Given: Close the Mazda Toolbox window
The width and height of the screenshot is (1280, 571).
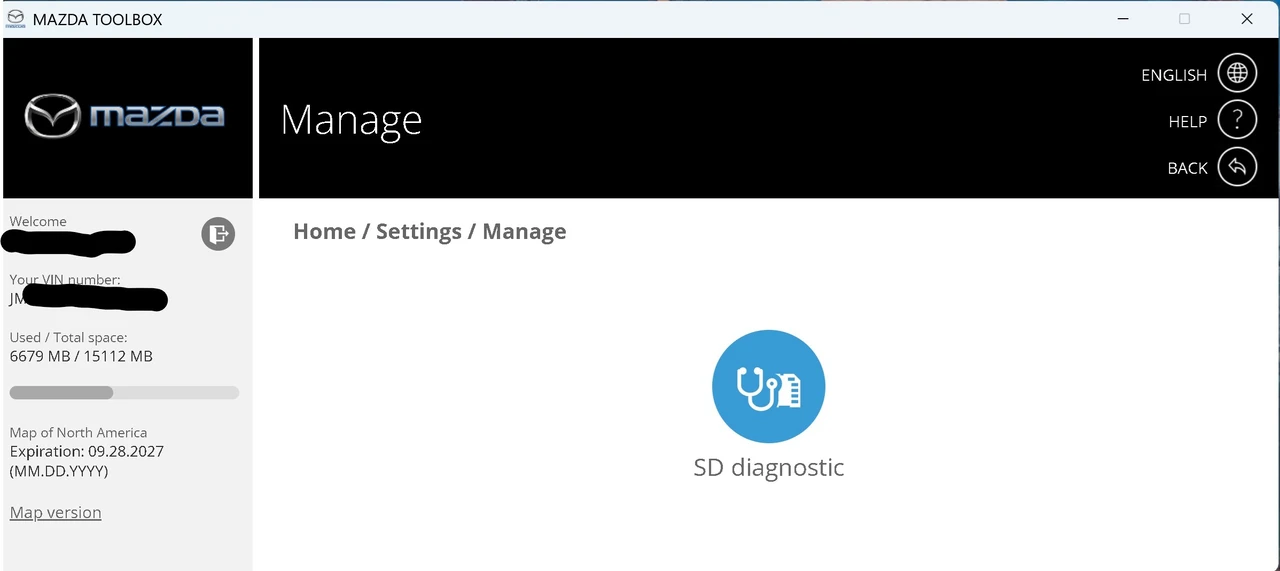Looking at the screenshot, I should (1247, 19).
